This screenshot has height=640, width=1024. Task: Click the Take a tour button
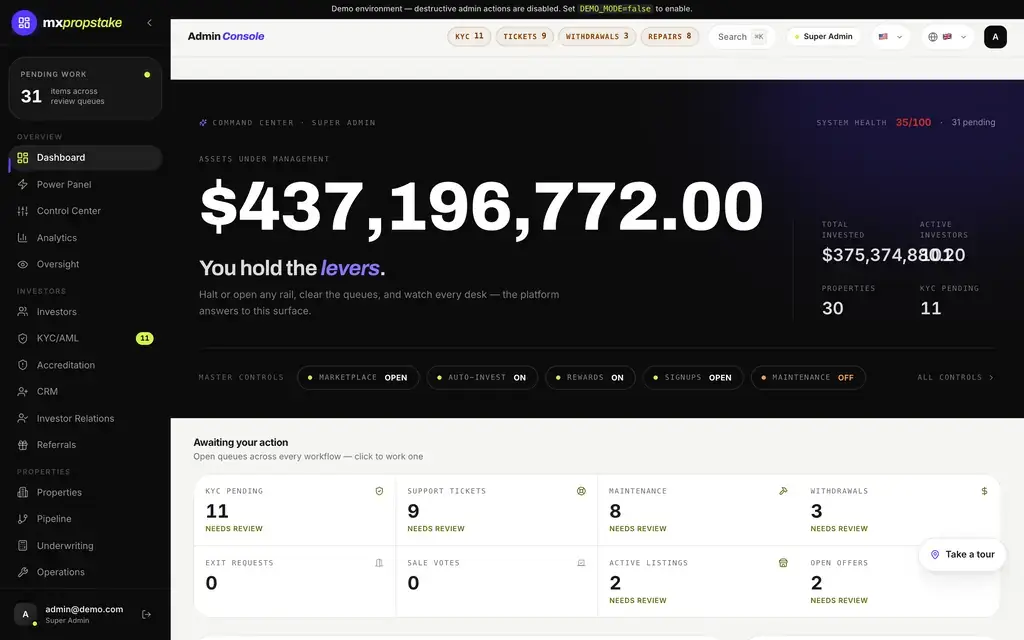click(963, 554)
